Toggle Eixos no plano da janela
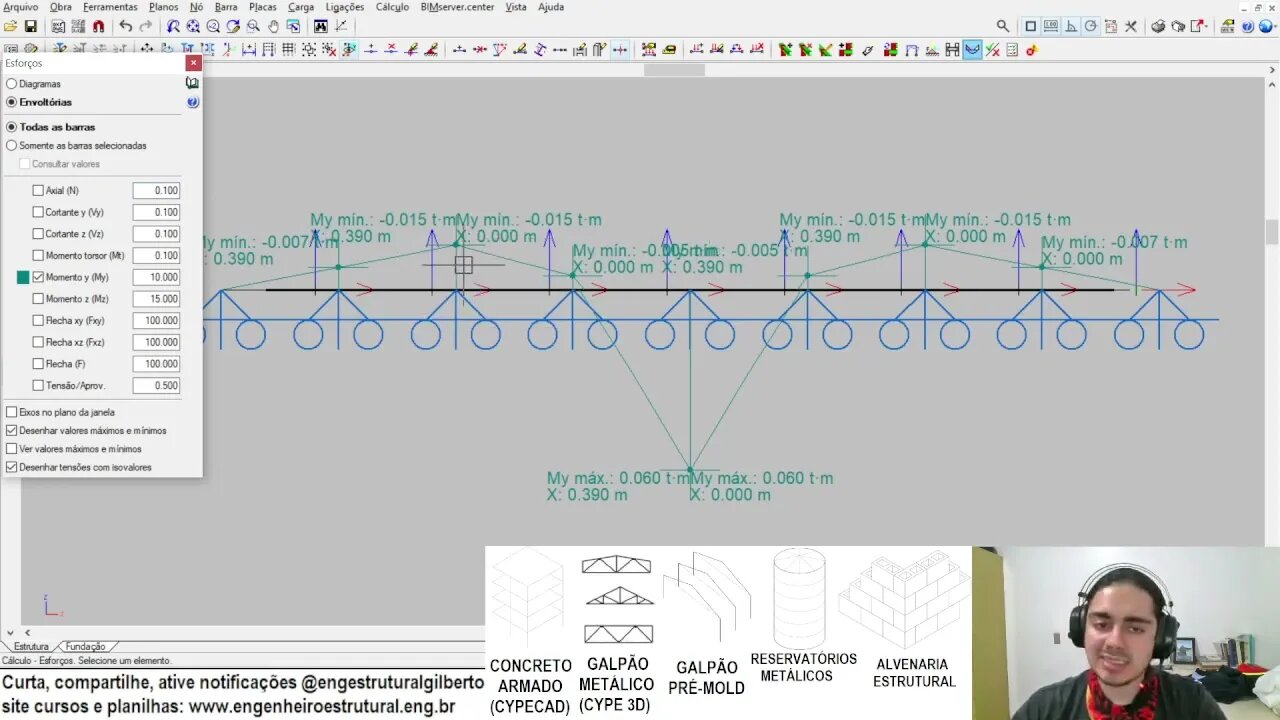 12,412
